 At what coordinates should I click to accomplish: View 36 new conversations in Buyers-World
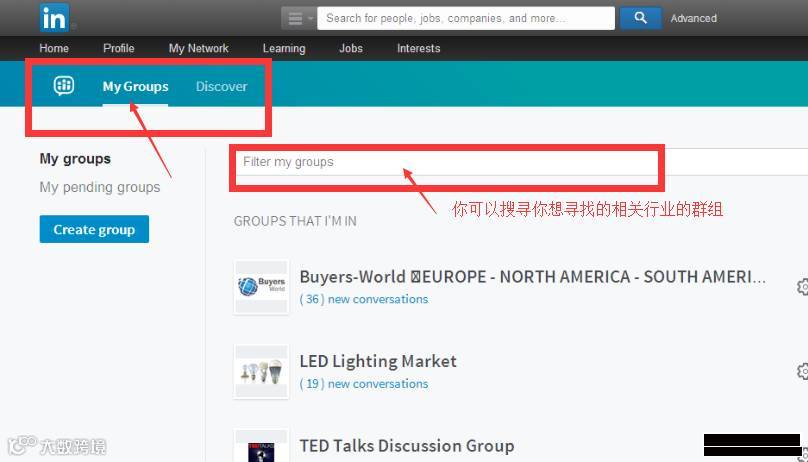(x=364, y=299)
